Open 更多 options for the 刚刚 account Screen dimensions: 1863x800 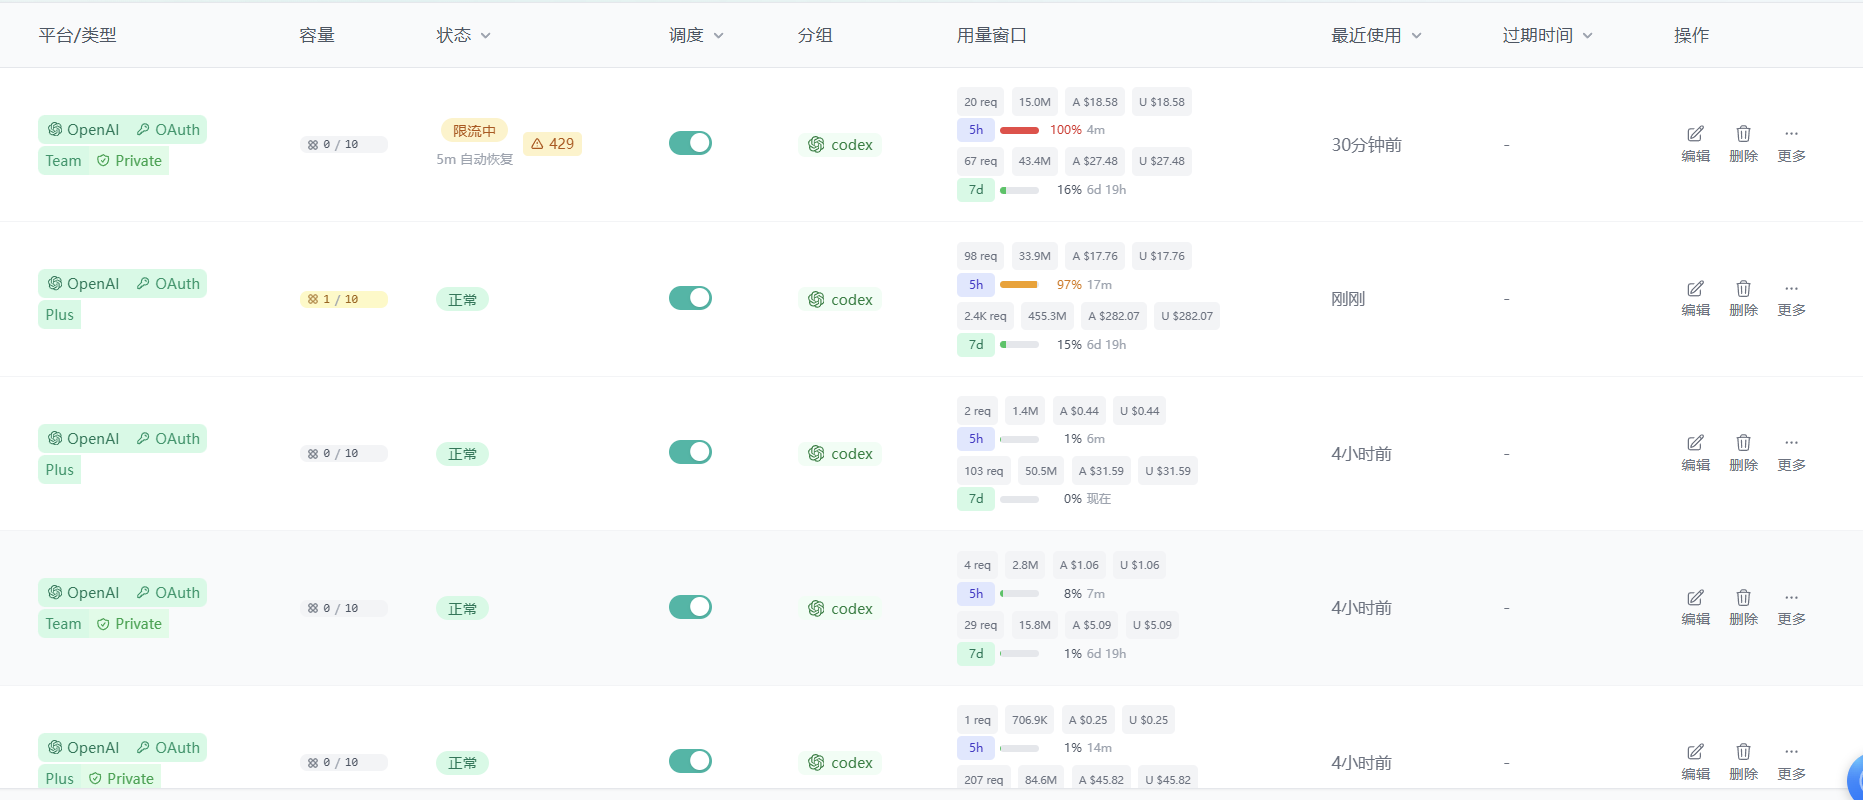point(1791,299)
